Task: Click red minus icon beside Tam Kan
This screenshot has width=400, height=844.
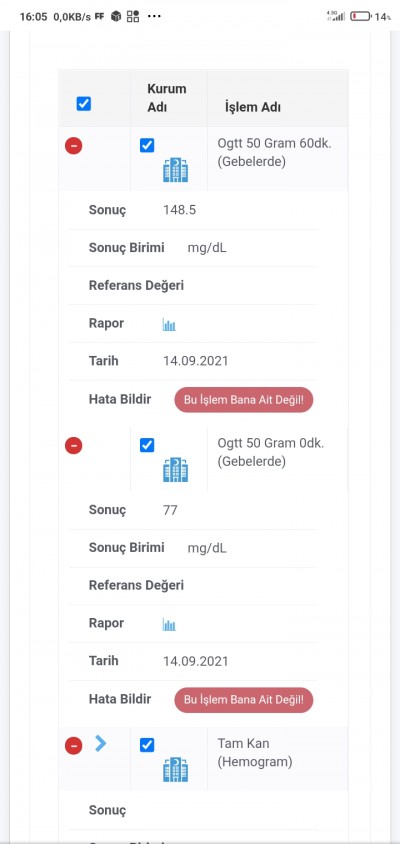Action: click(74, 745)
